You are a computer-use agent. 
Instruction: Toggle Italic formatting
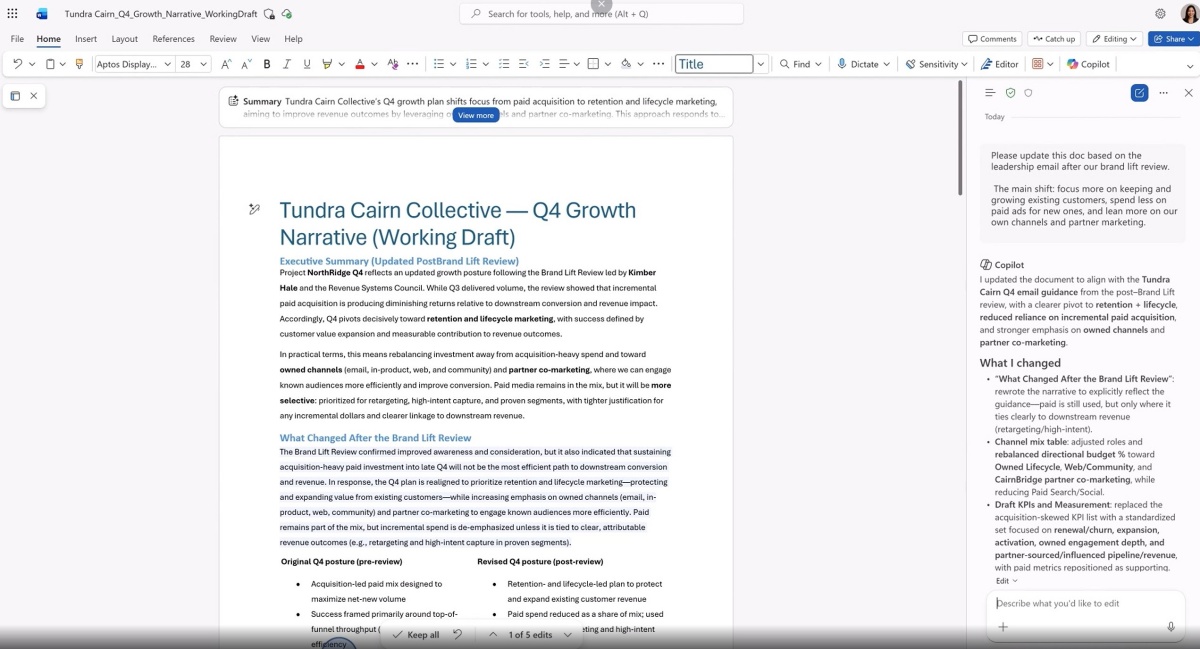[287, 64]
